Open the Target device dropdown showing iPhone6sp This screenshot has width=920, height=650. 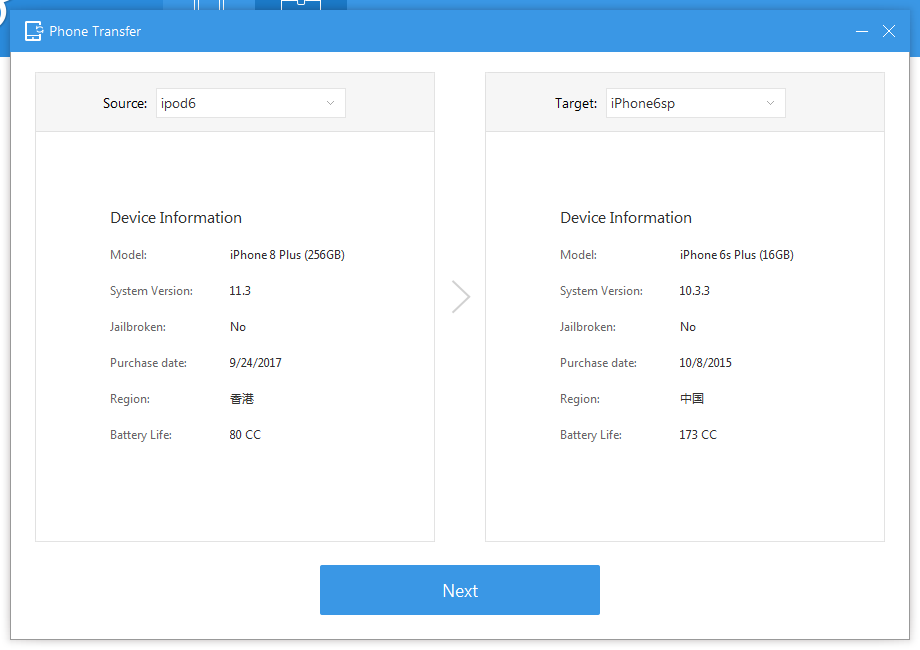695,103
